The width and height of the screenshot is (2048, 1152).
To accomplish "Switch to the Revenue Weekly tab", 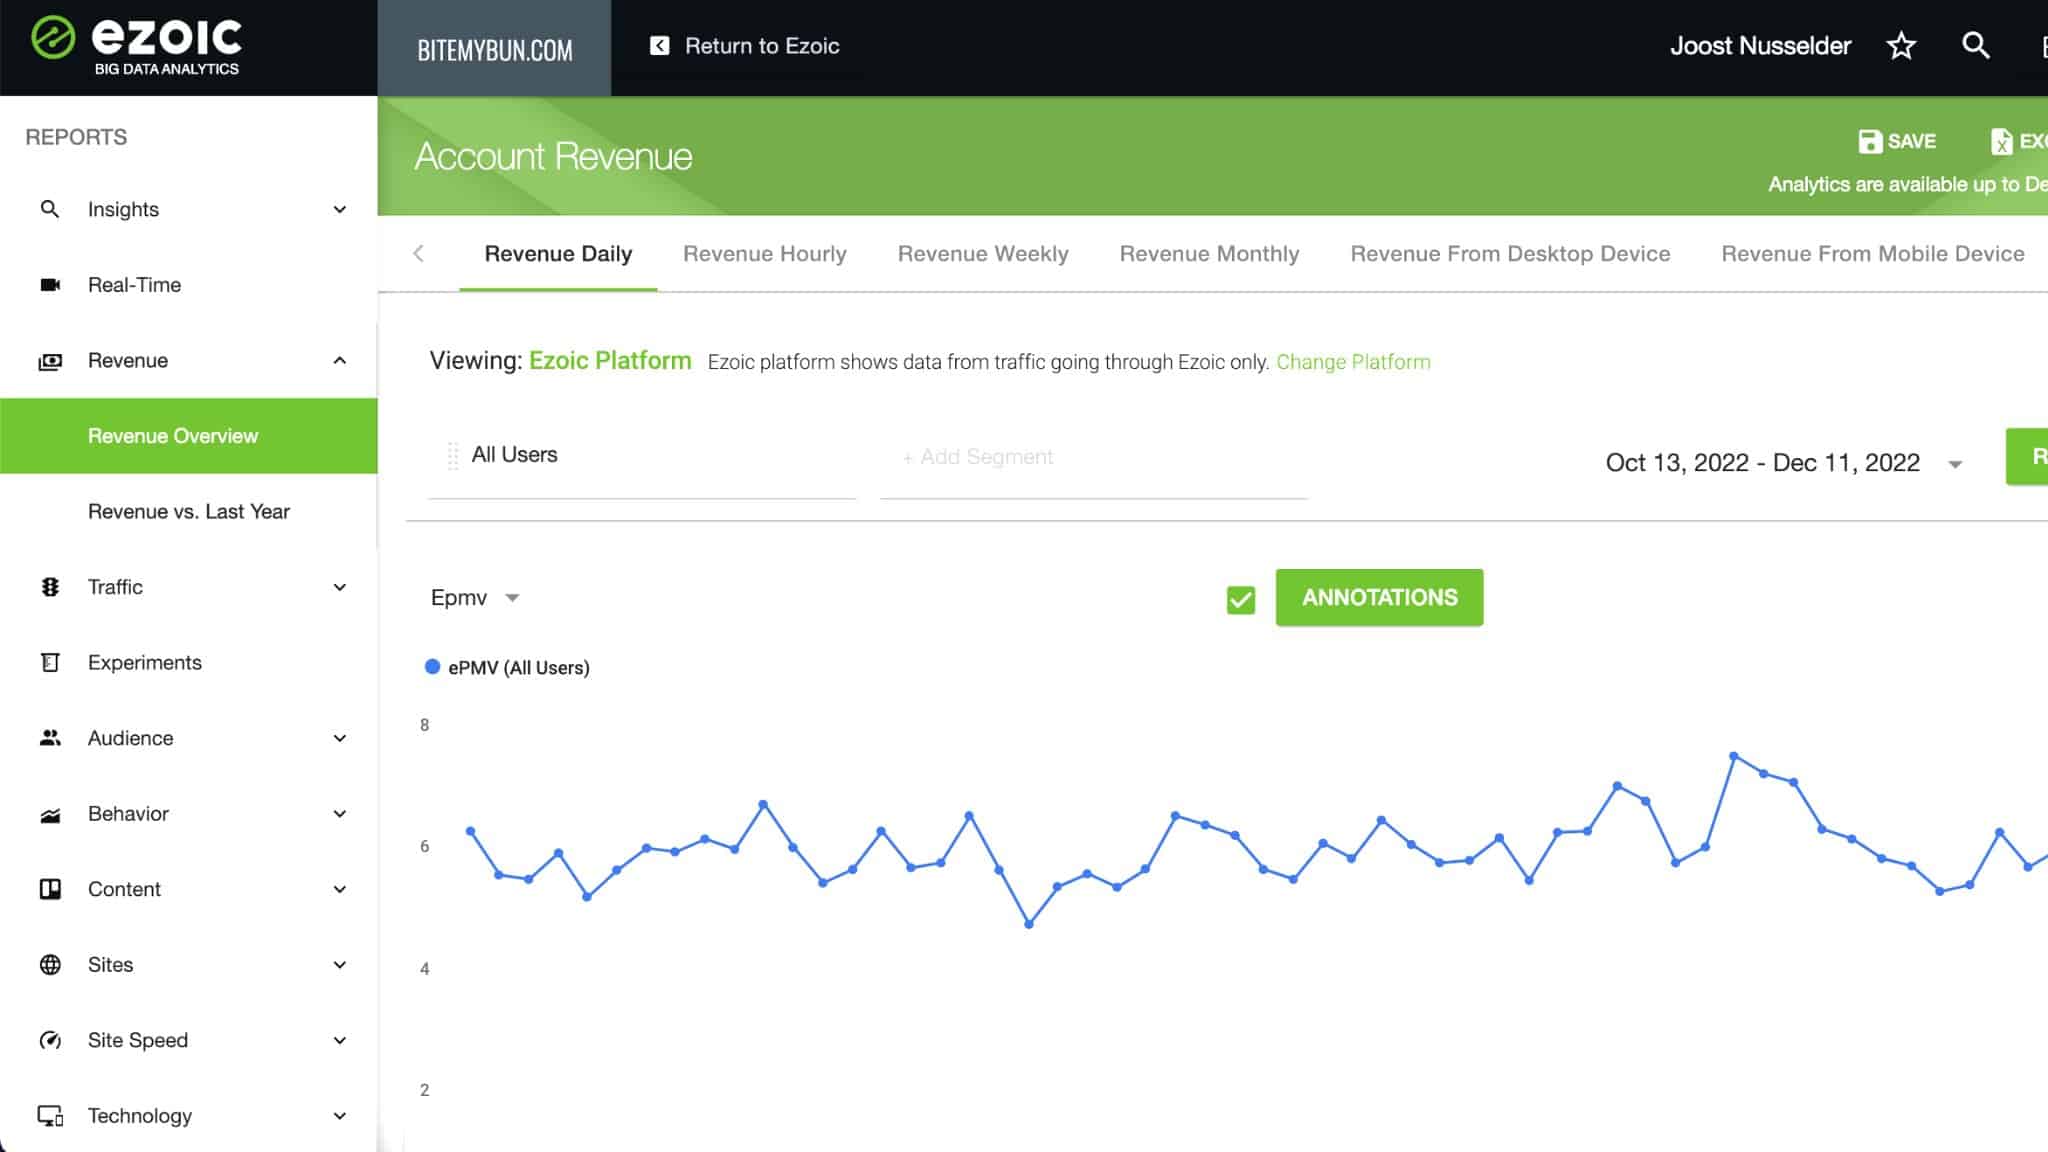I will (983, 254).
